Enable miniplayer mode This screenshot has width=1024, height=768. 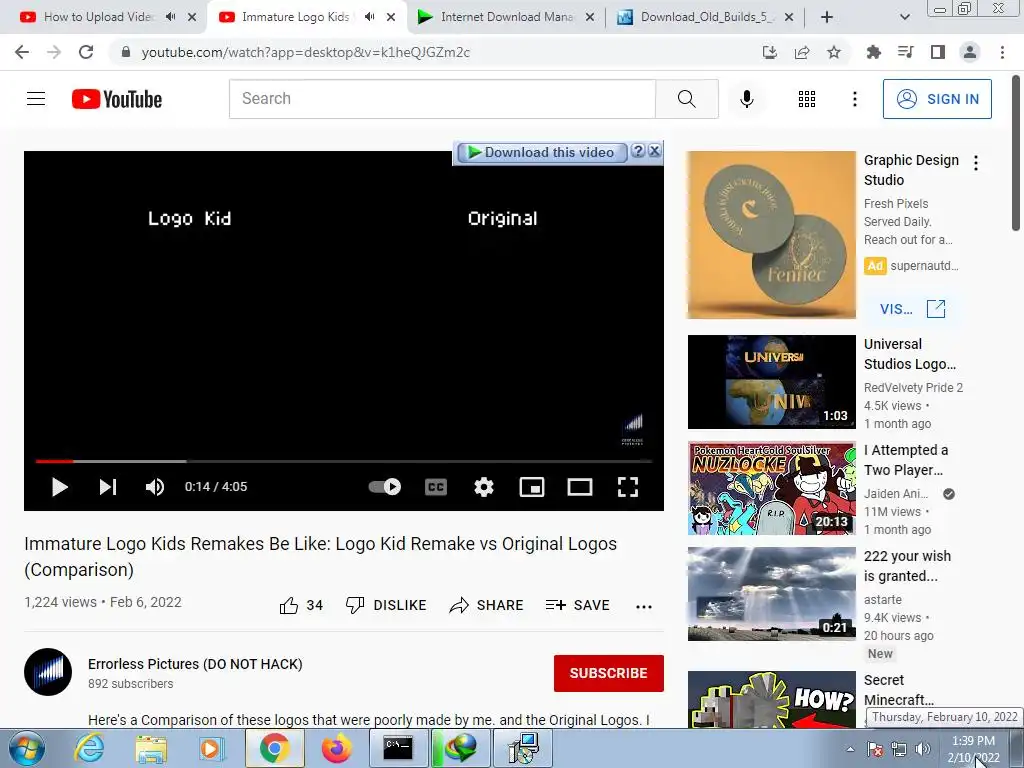point(532,487)
